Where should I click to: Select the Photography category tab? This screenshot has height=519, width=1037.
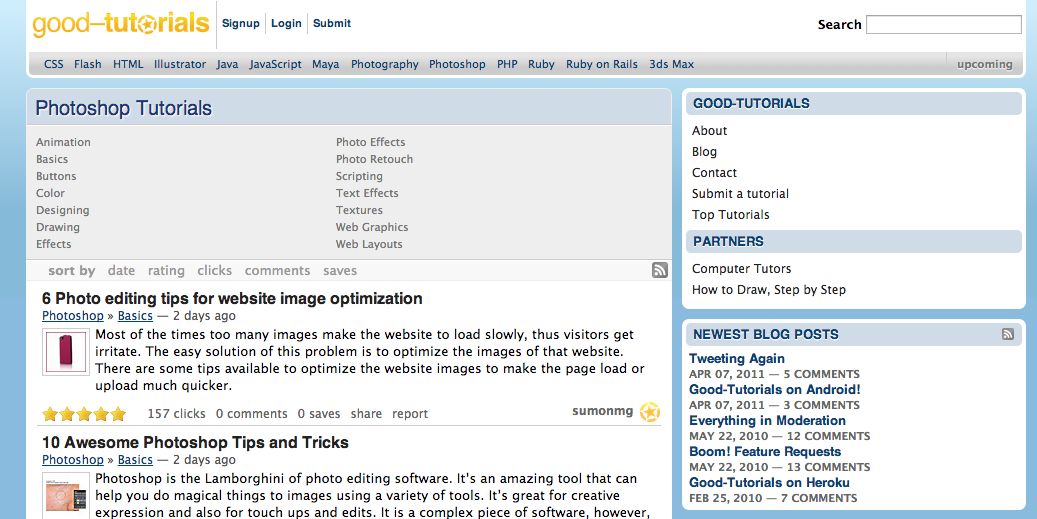384,64
